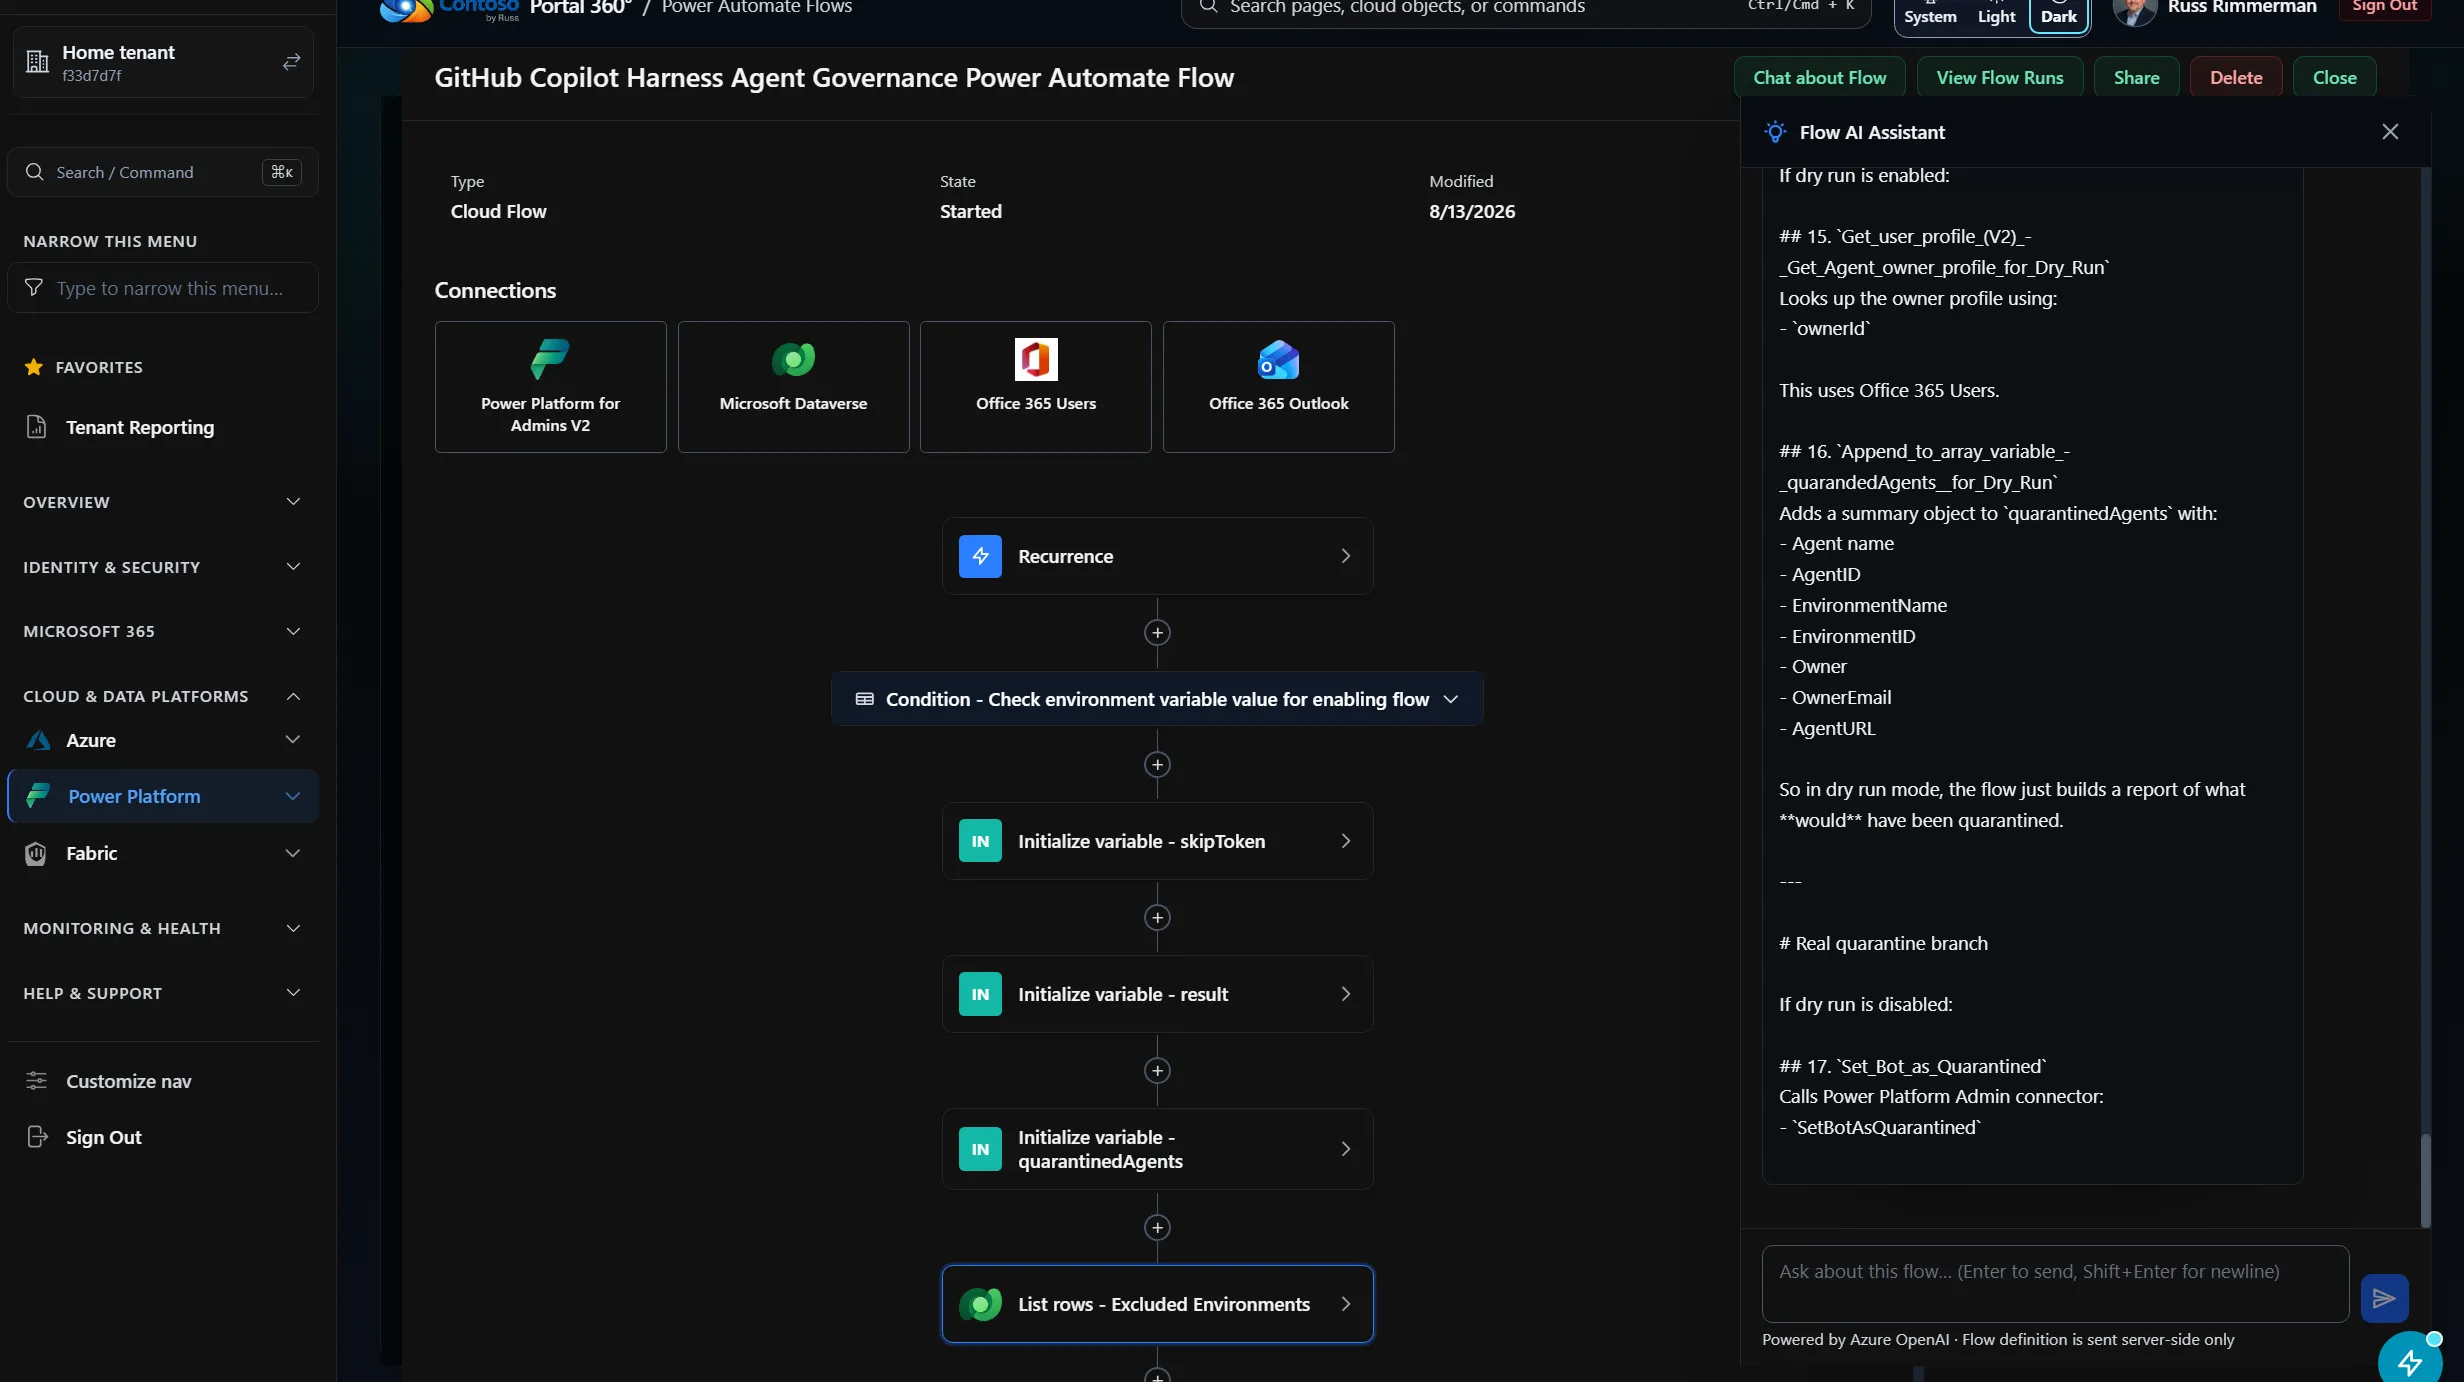Image resolution: width=2464 pixels, height=1382 pixels.
Task: Click the Recurrence trigger lightning icon
Action: pyautogui.click(x=980, y=556)
